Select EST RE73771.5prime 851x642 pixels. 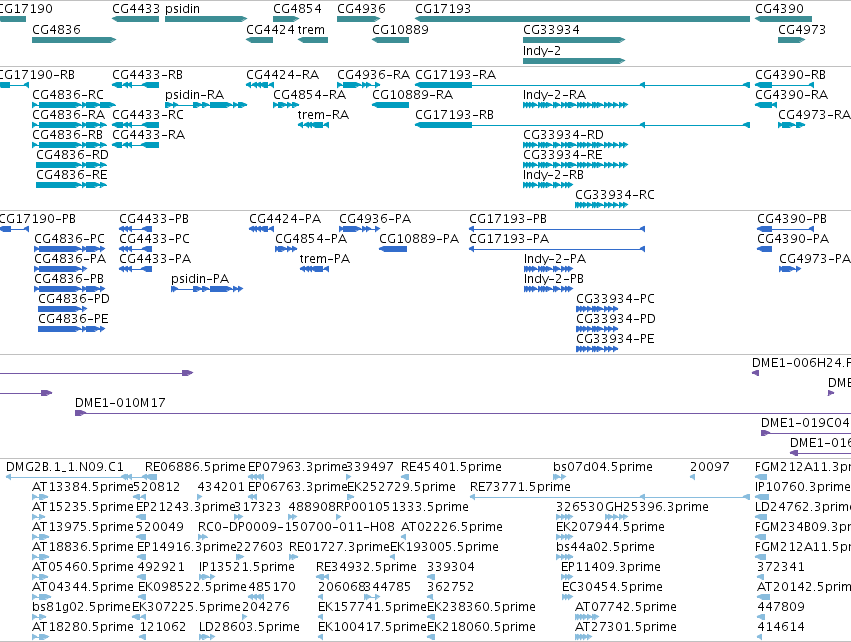[520, 487]
